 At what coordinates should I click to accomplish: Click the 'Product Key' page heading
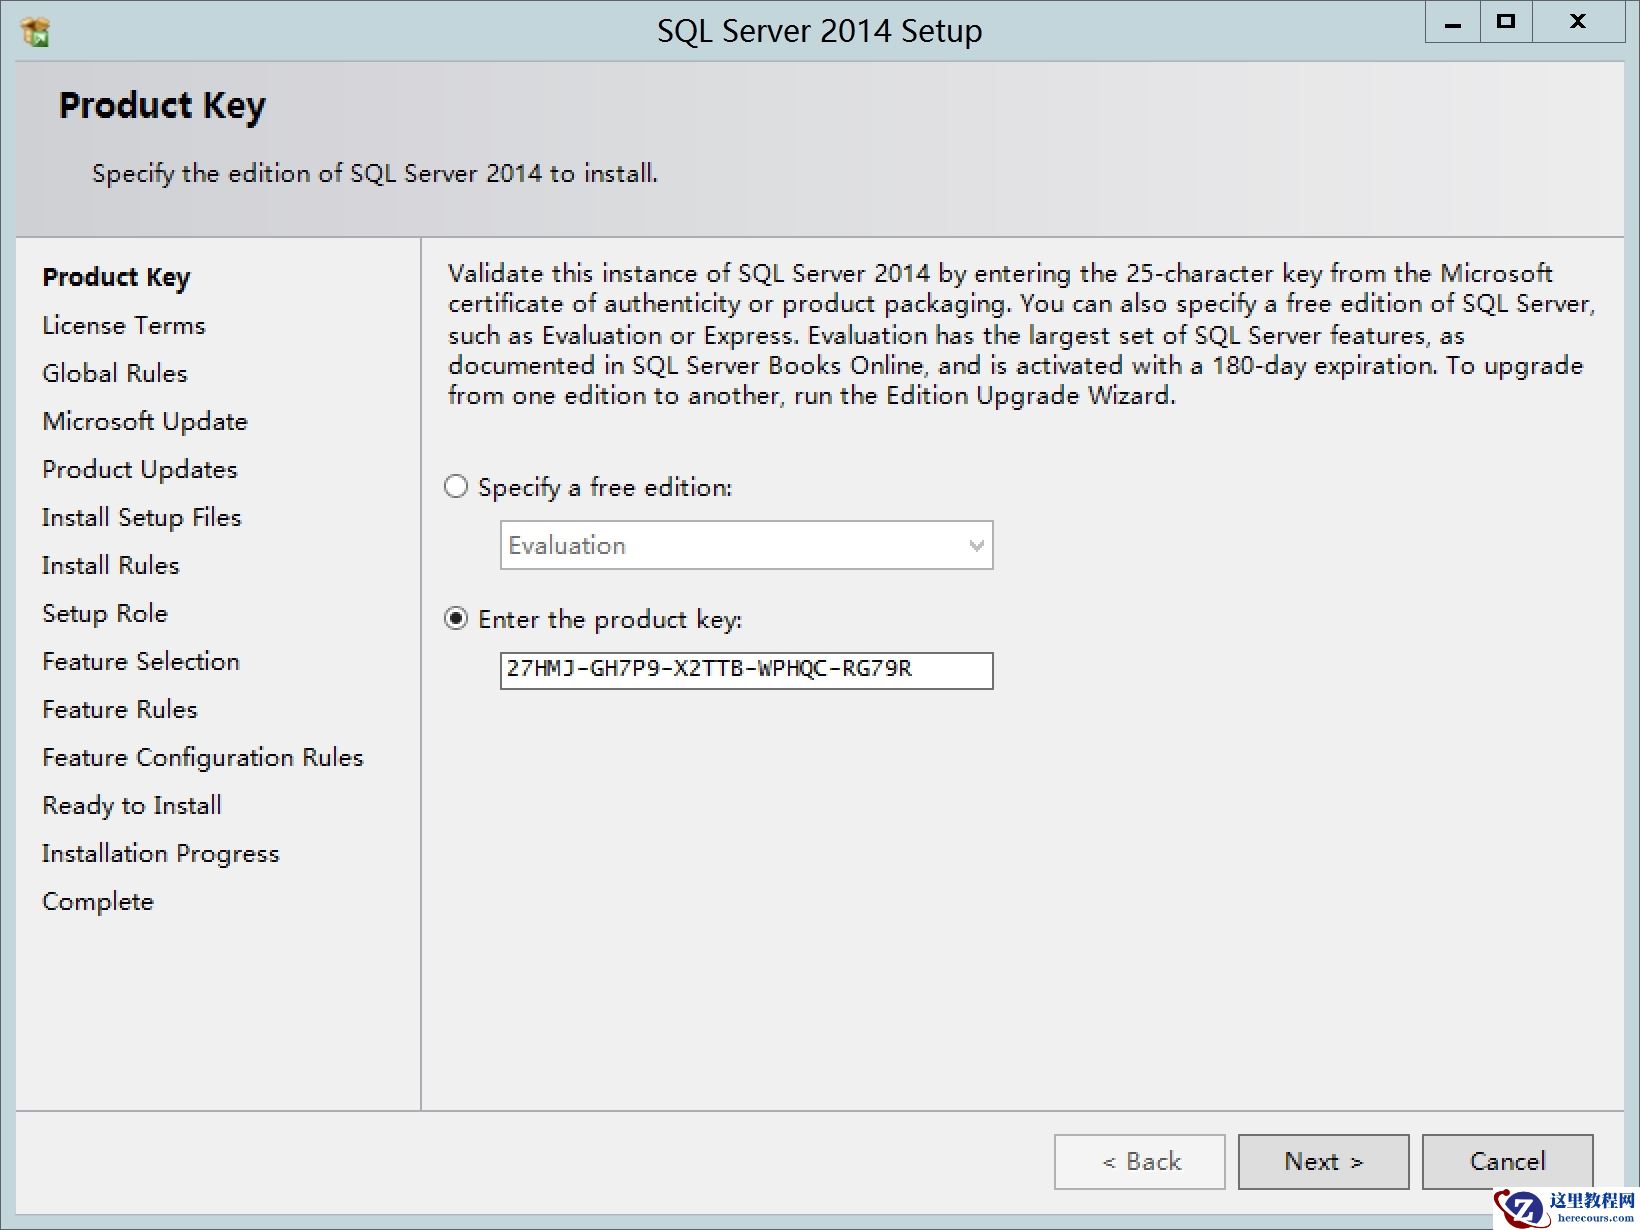(162, 106)
